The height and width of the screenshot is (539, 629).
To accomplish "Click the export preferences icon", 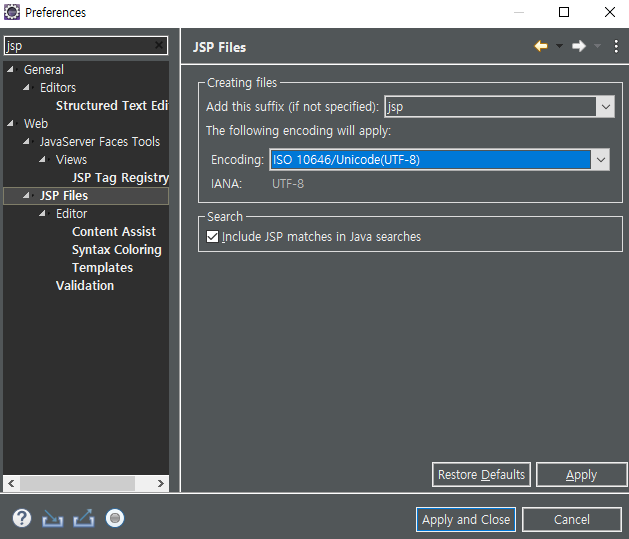I will [x=84, y=518].
